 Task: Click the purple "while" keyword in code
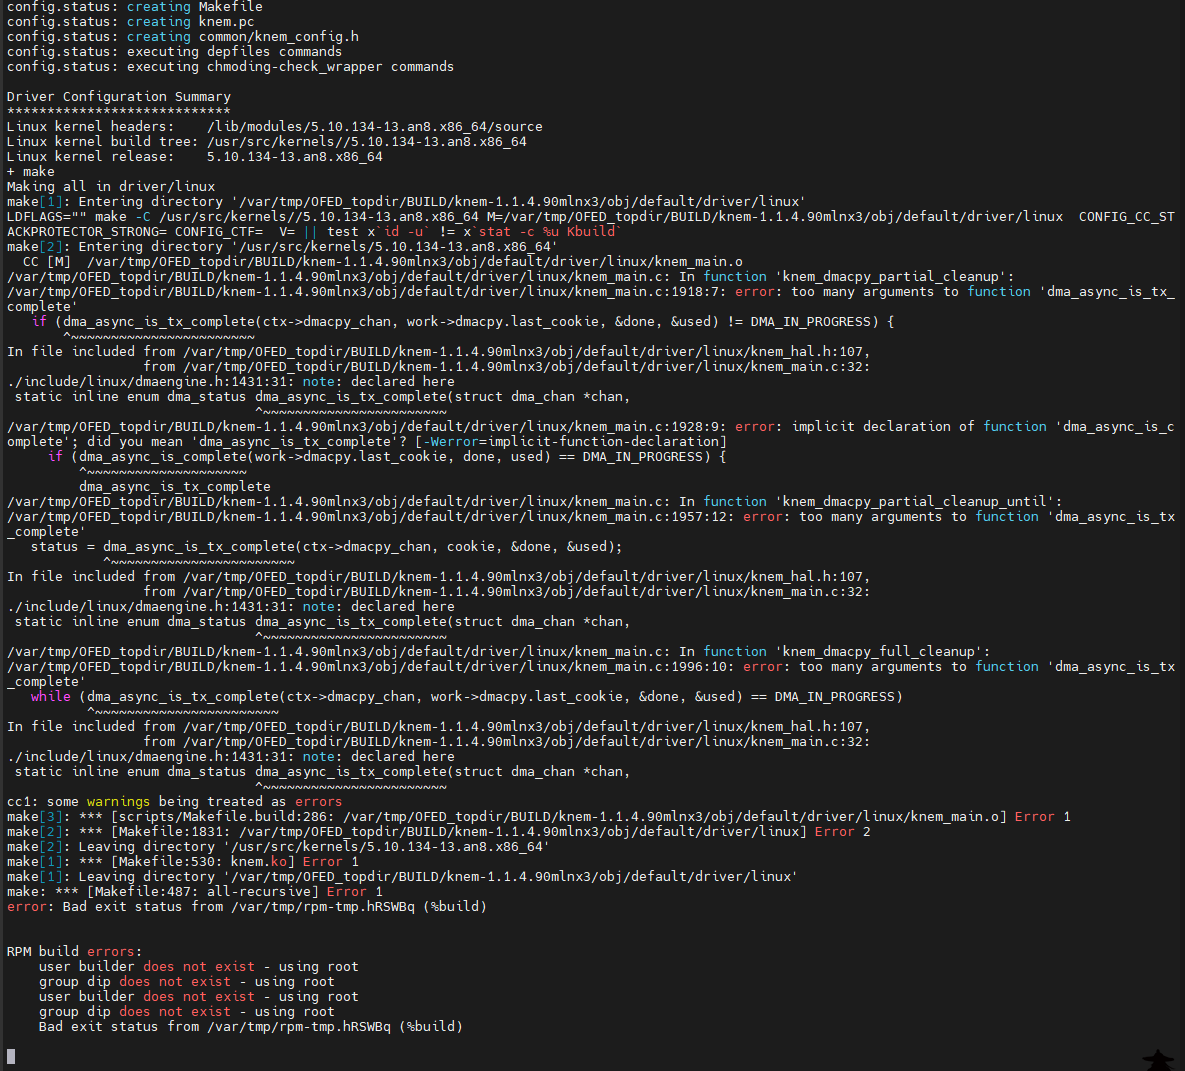tap(50, 697)
